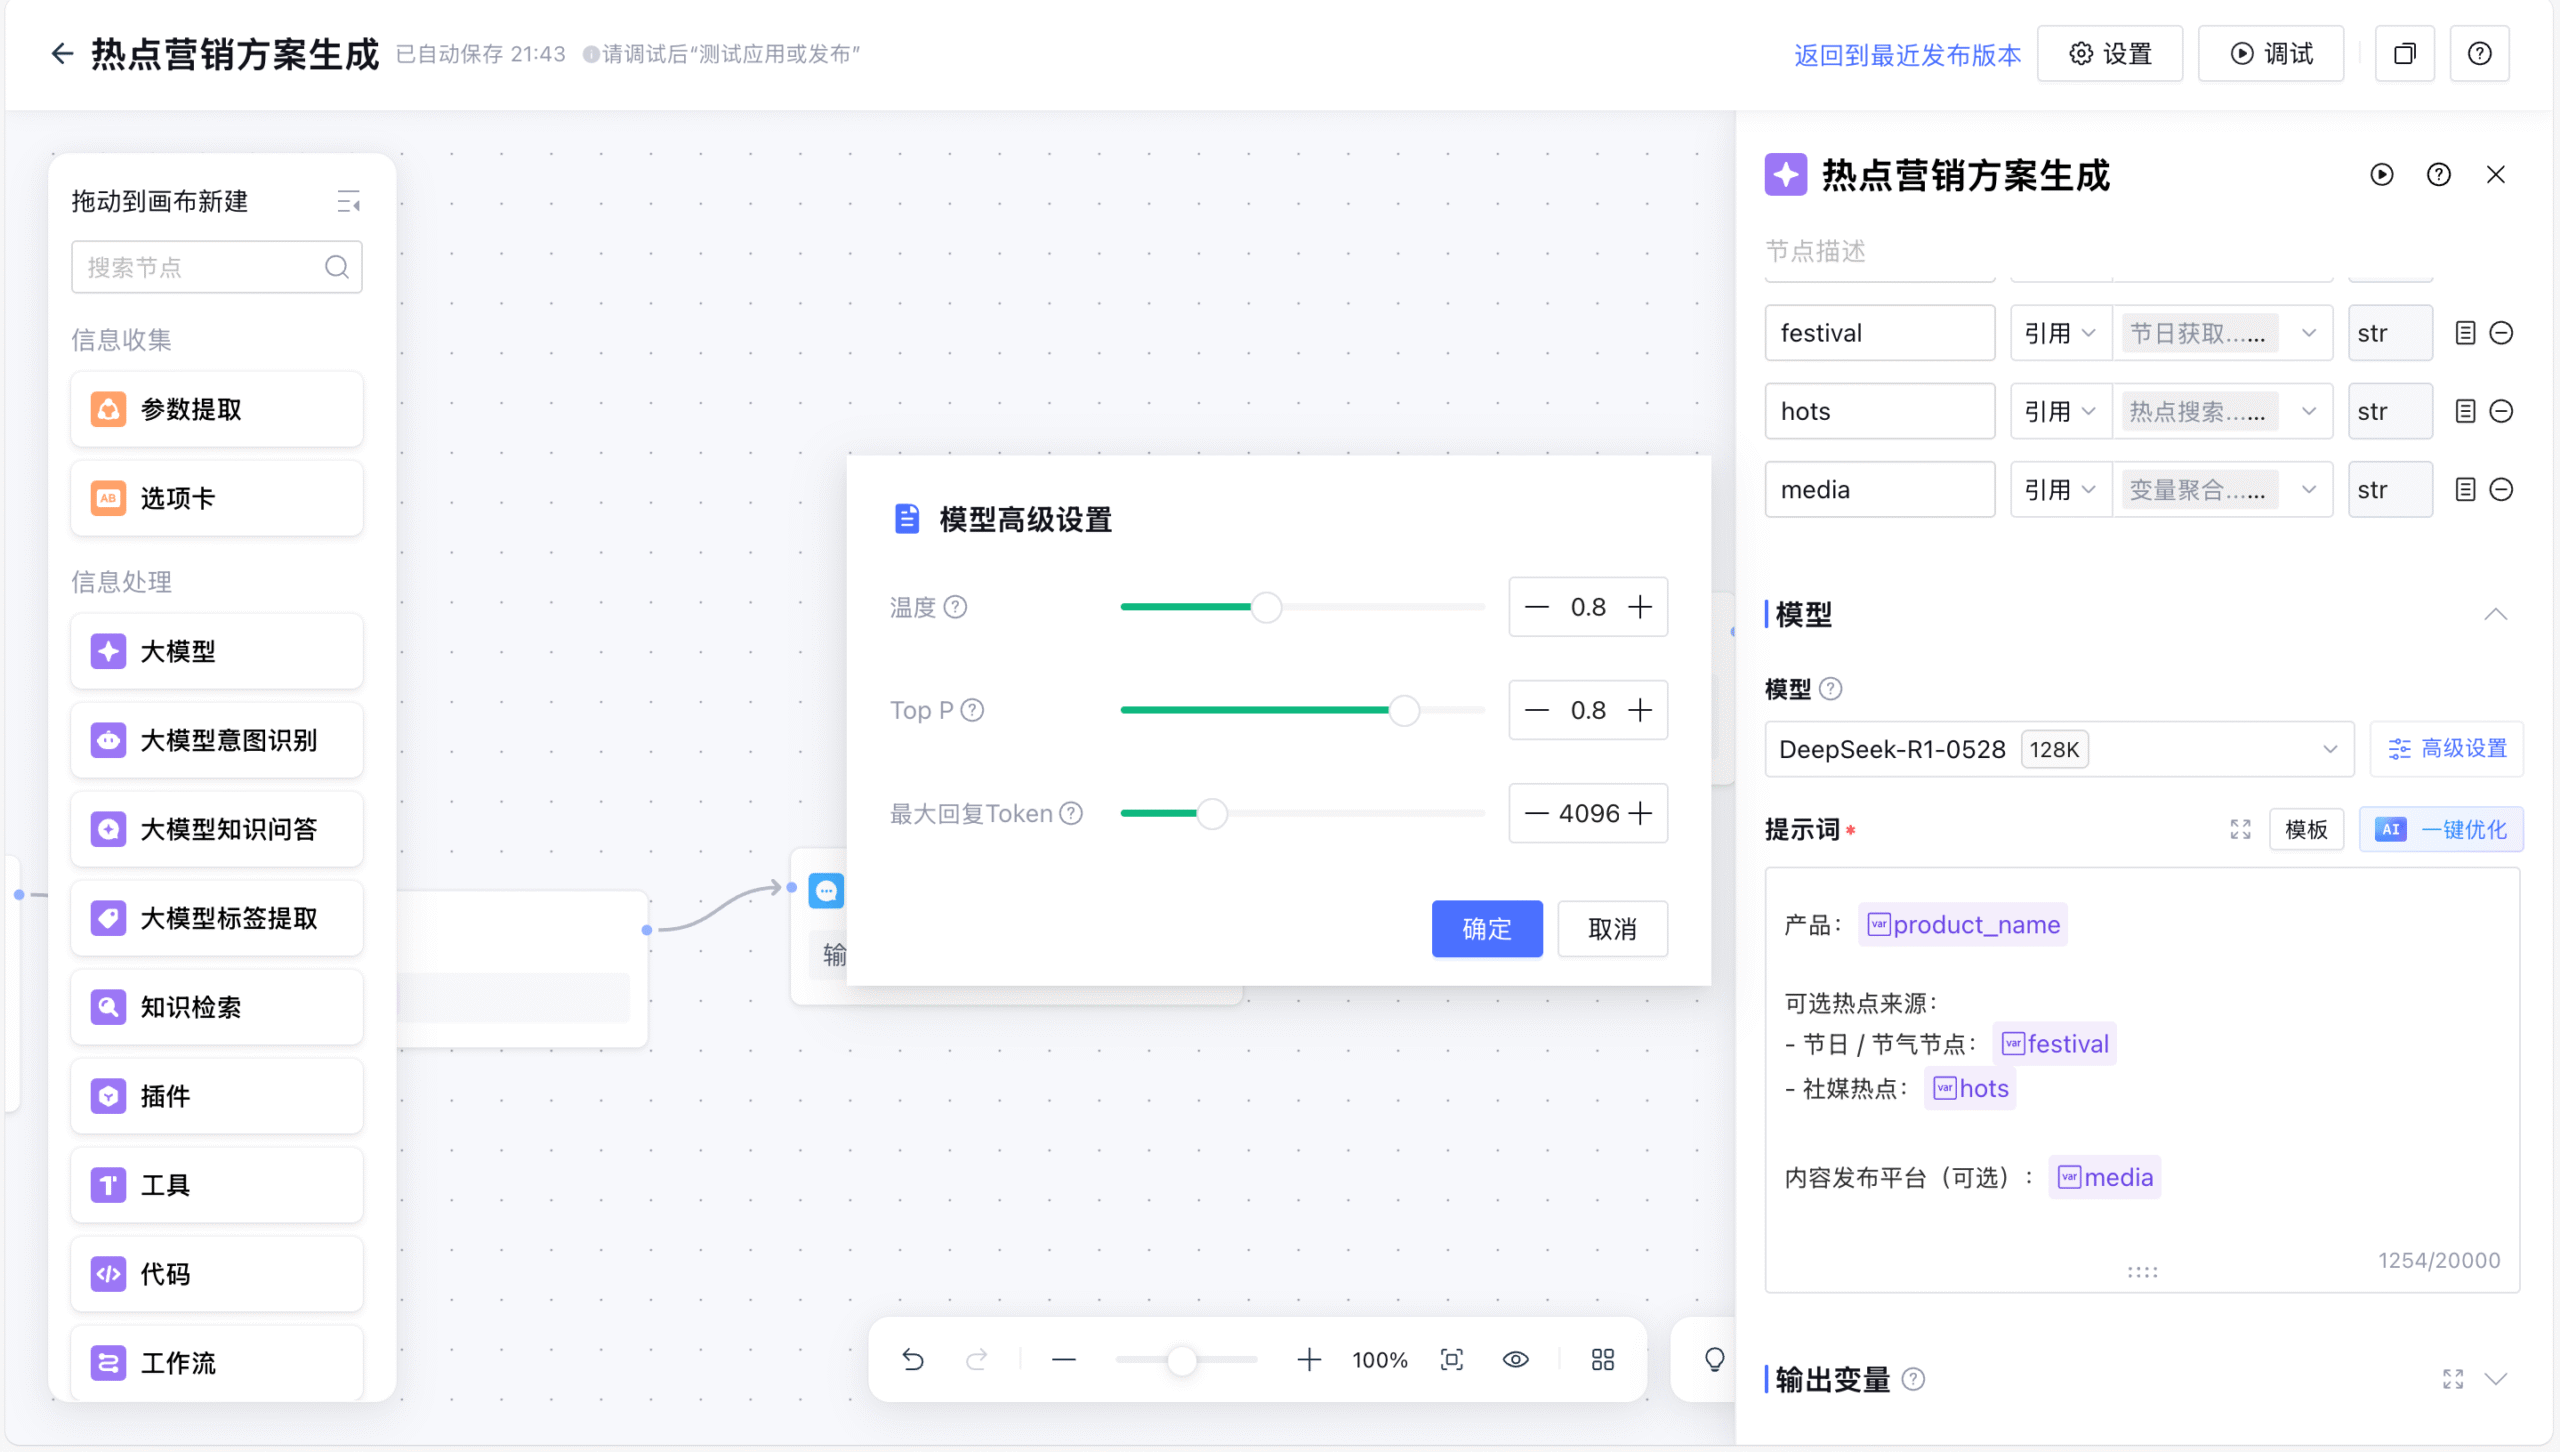The height and width of the screenshot is (1452, 2560).
Task: Run the node with the play icon
Action: [2381, 175]
